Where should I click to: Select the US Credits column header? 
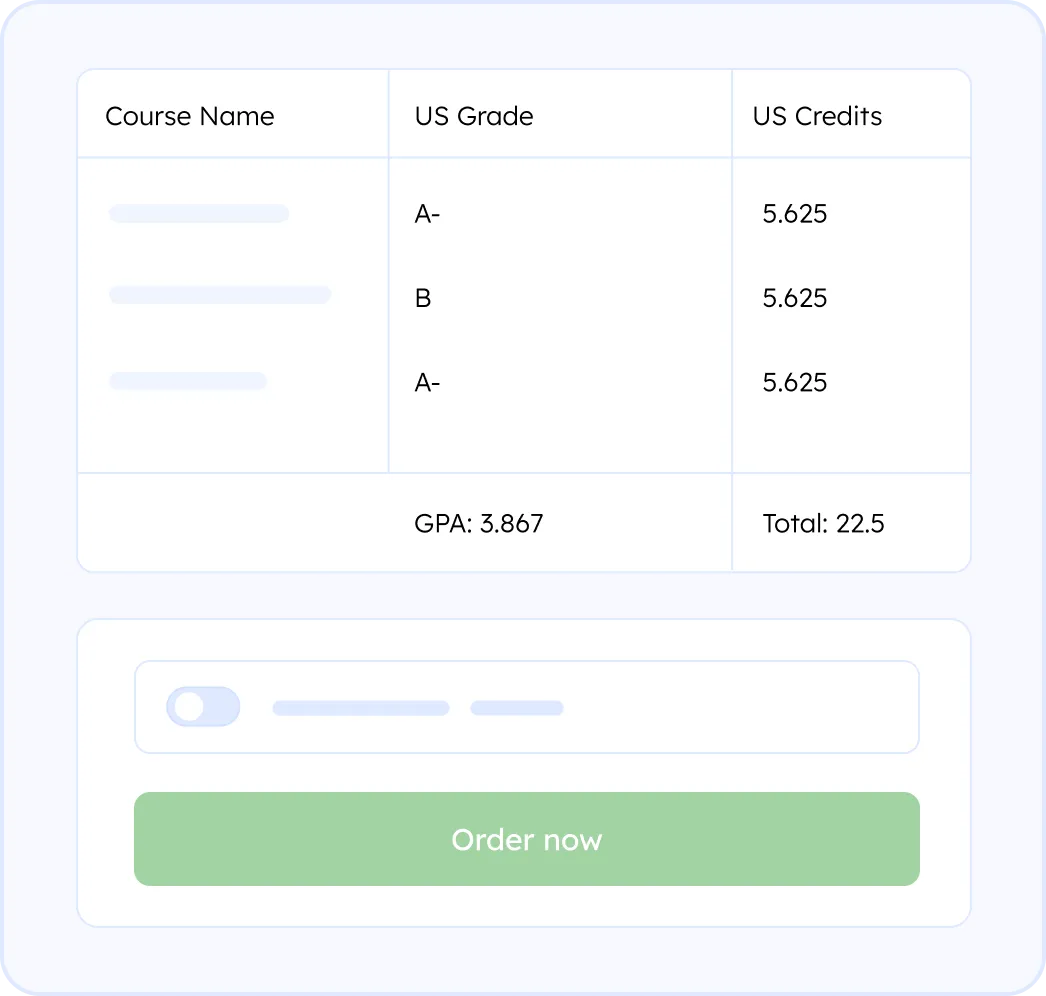point(817,116)
